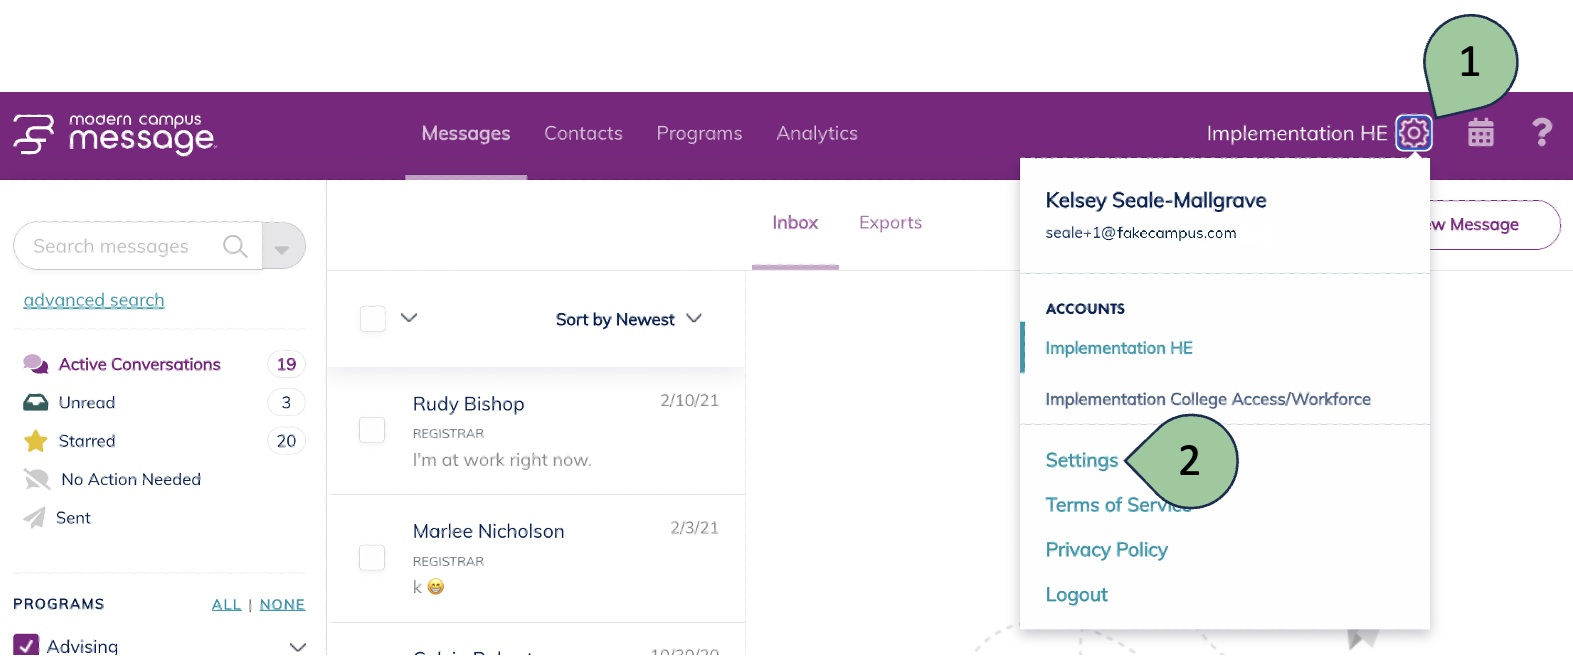1573x657 pixels.
Task: Click the No Action Needed icon
Action: (37, 480)
